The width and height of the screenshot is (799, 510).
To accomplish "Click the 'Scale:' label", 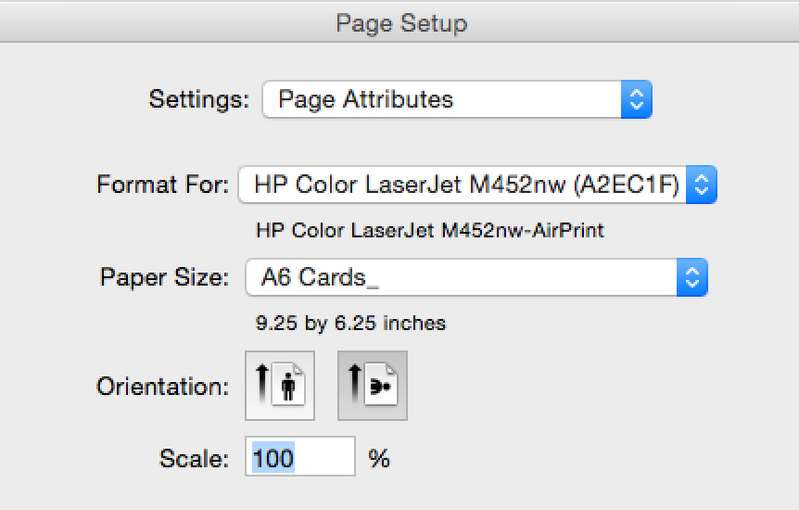I will [194, 459].
